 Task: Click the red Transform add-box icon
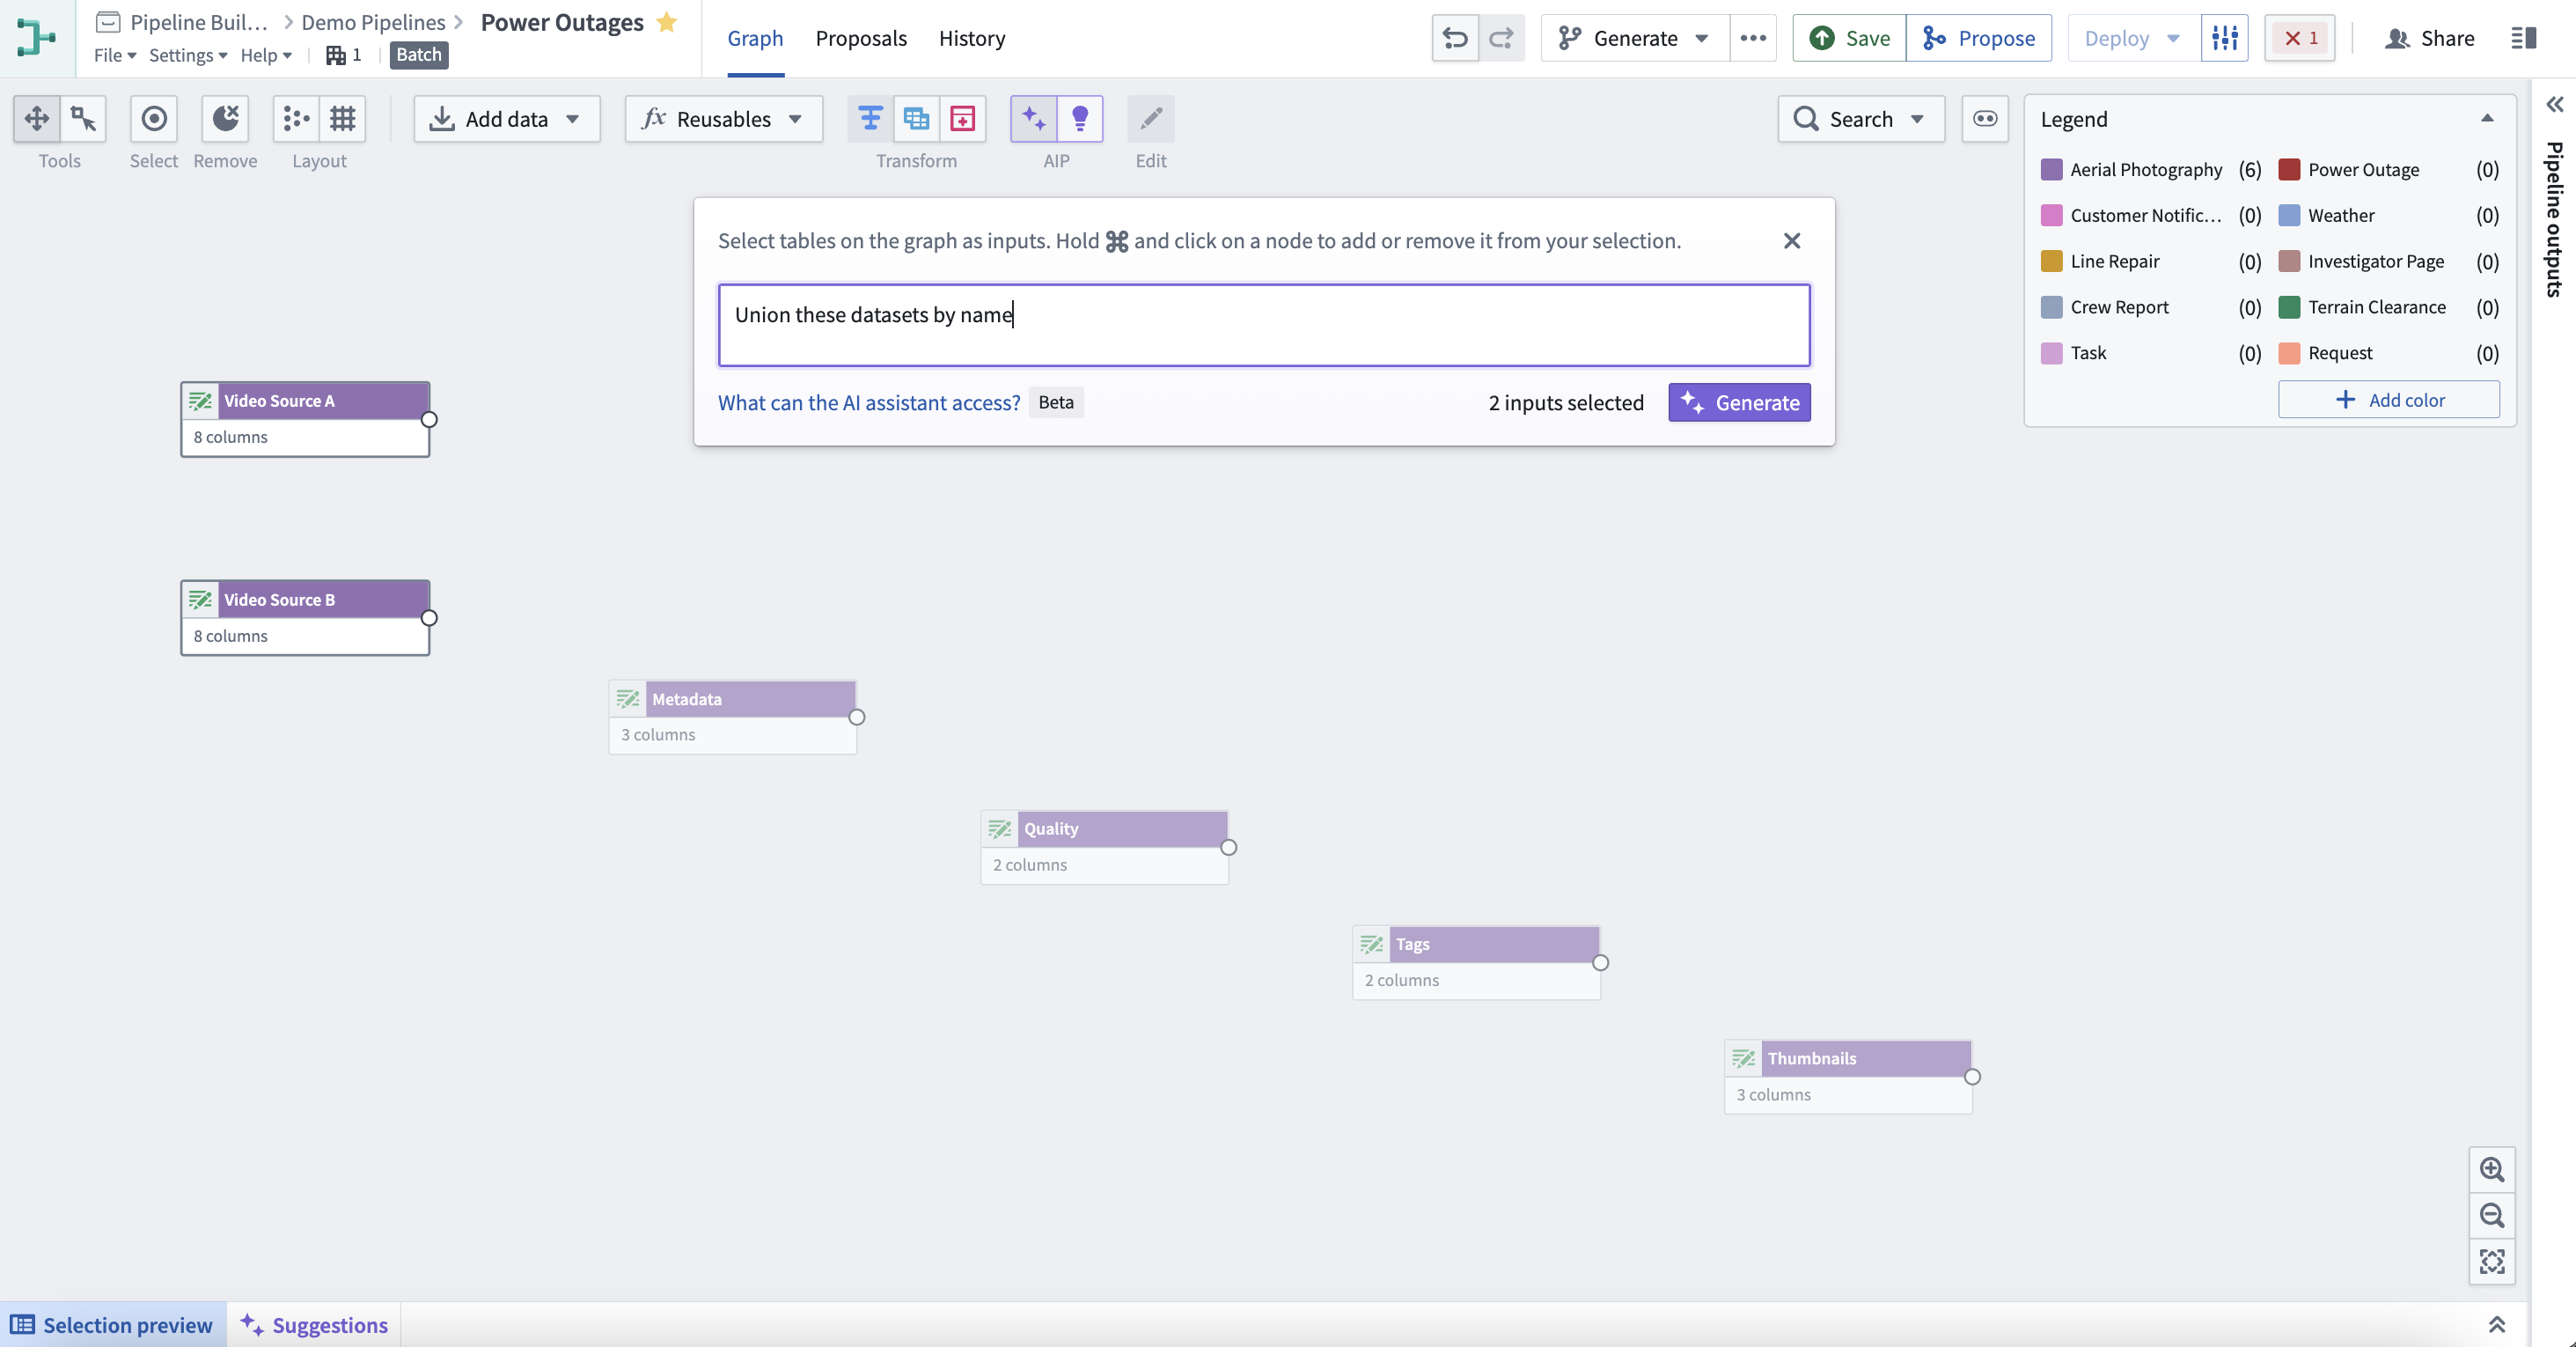[963, 119]
